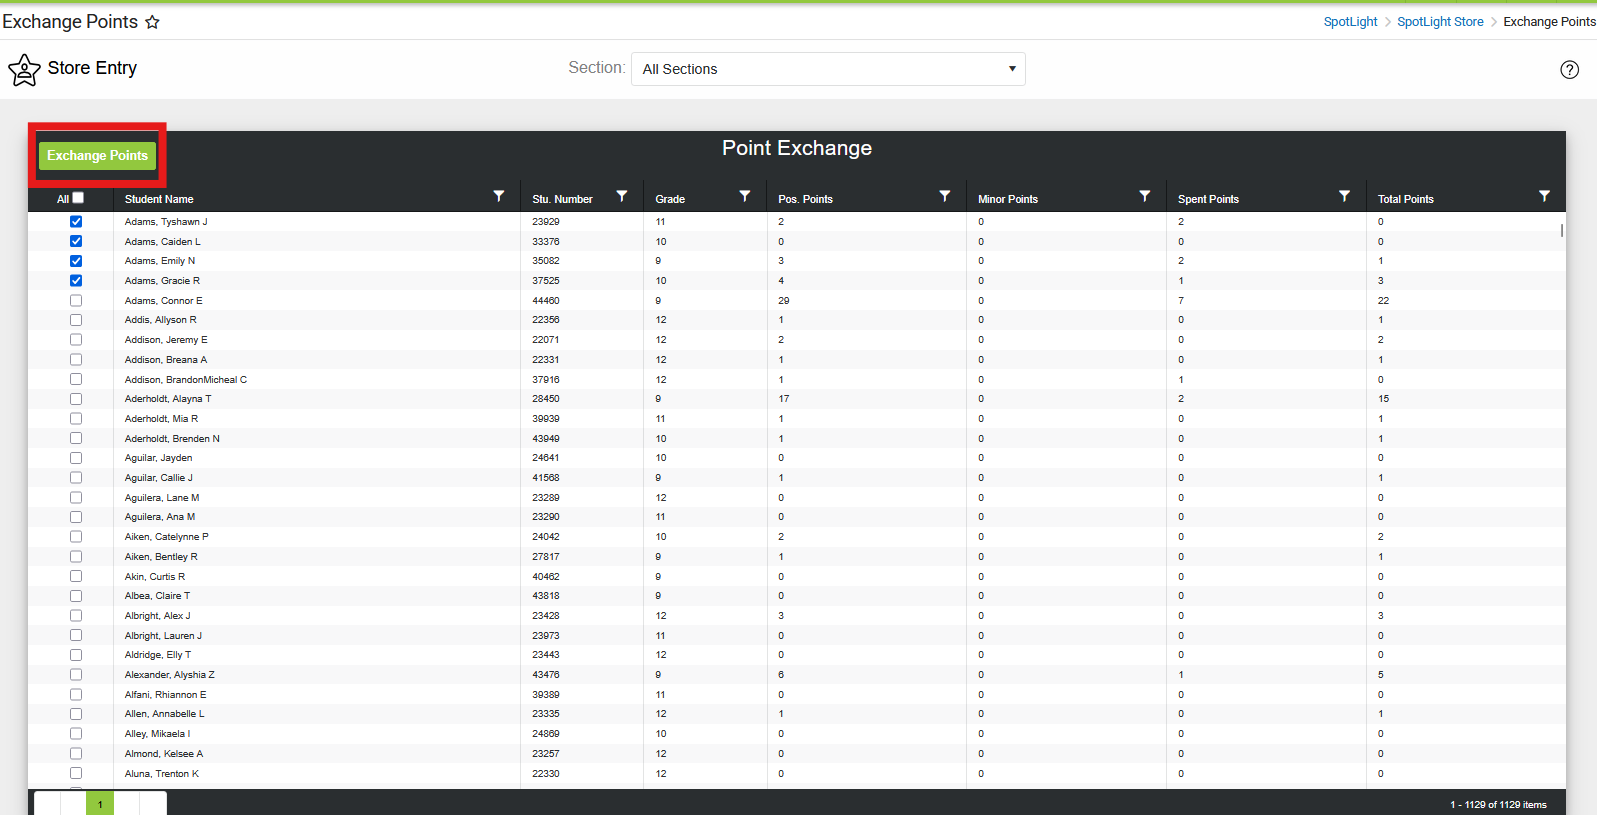This screenshot has width=1597, height=815.
Task: Filter the Pos. Points column
Action: 945,196
